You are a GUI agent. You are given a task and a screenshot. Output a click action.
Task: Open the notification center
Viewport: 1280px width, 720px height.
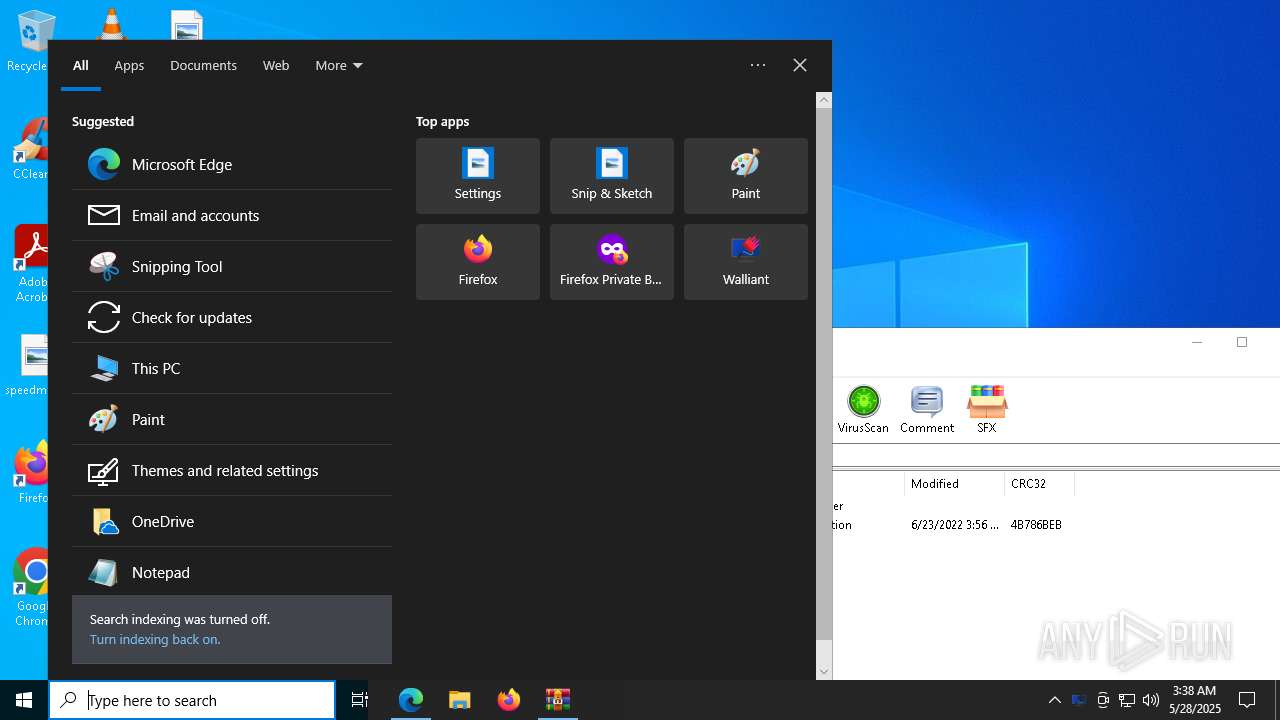1247,700
